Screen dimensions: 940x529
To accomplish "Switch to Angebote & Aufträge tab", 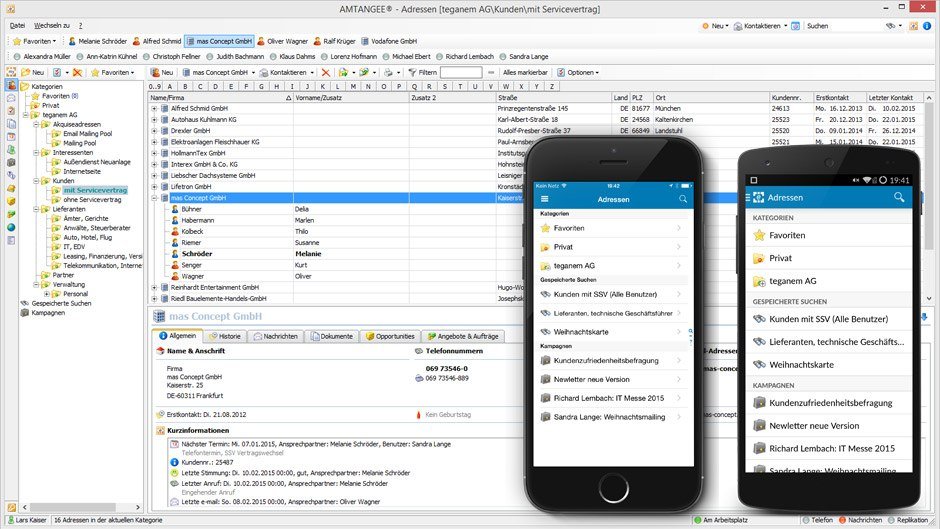I will point(462,336).
